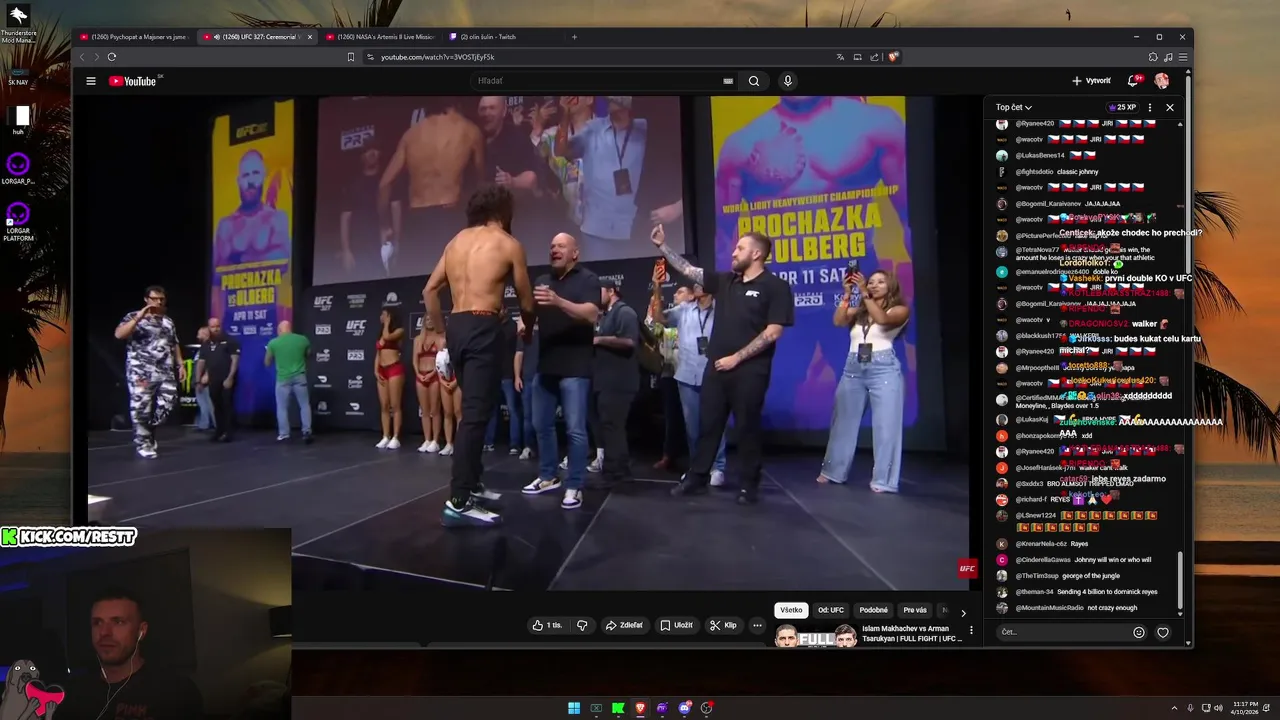Open Kick app from the taskbar
The image size is (1280, 720).
point(618,708)
